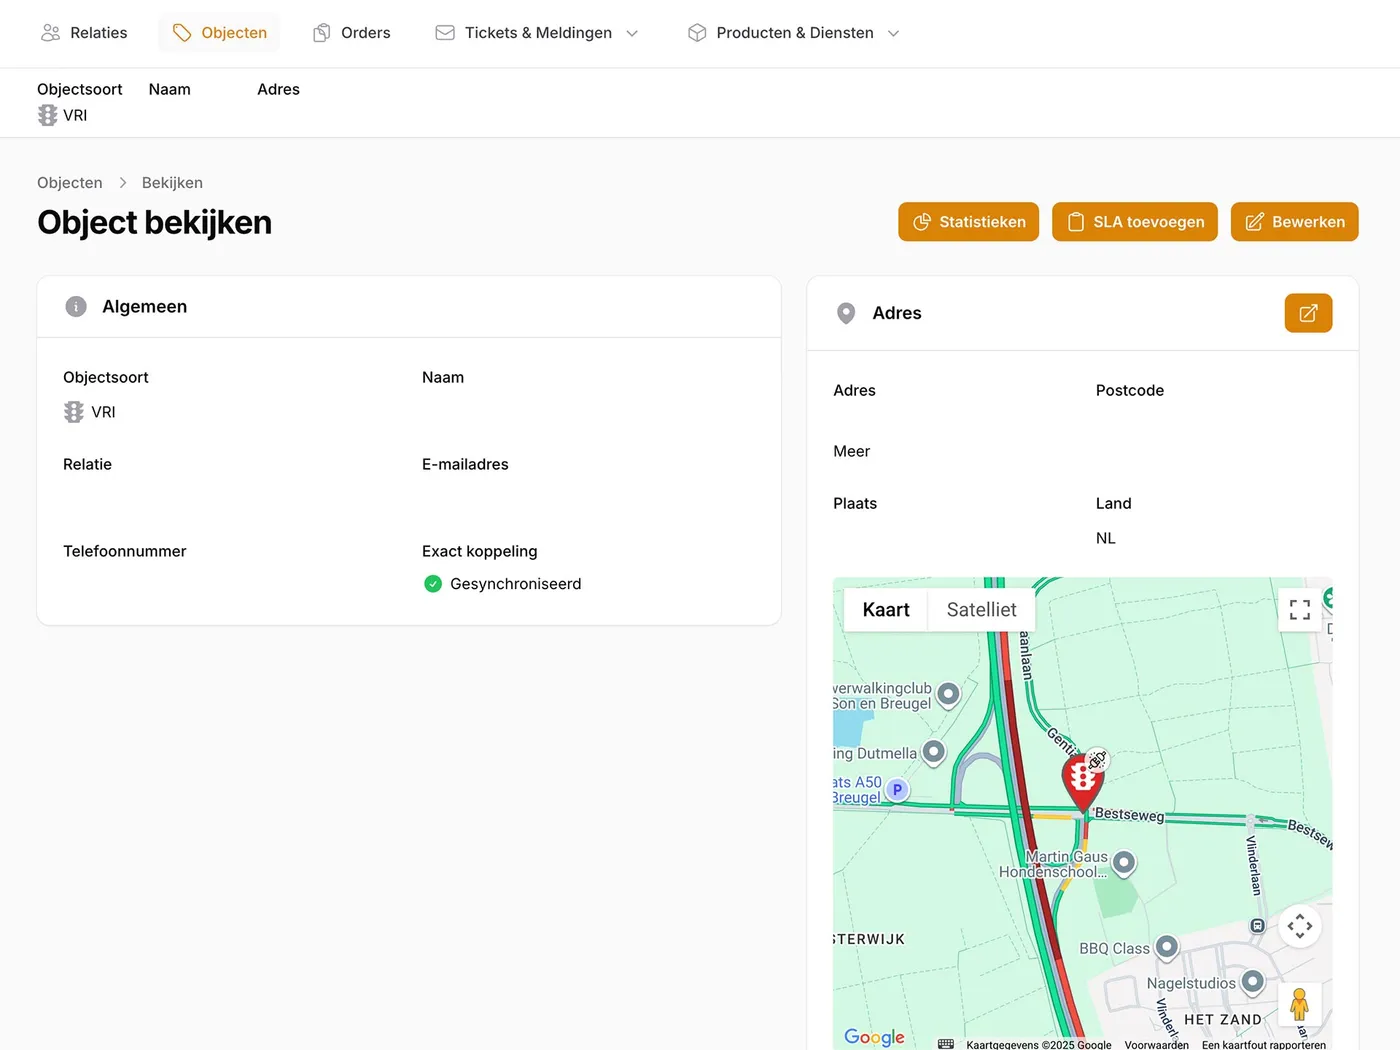The image size is (1400, 1050).
Task: Click the Son en Breugel club marker
Action: click(949, 694)
